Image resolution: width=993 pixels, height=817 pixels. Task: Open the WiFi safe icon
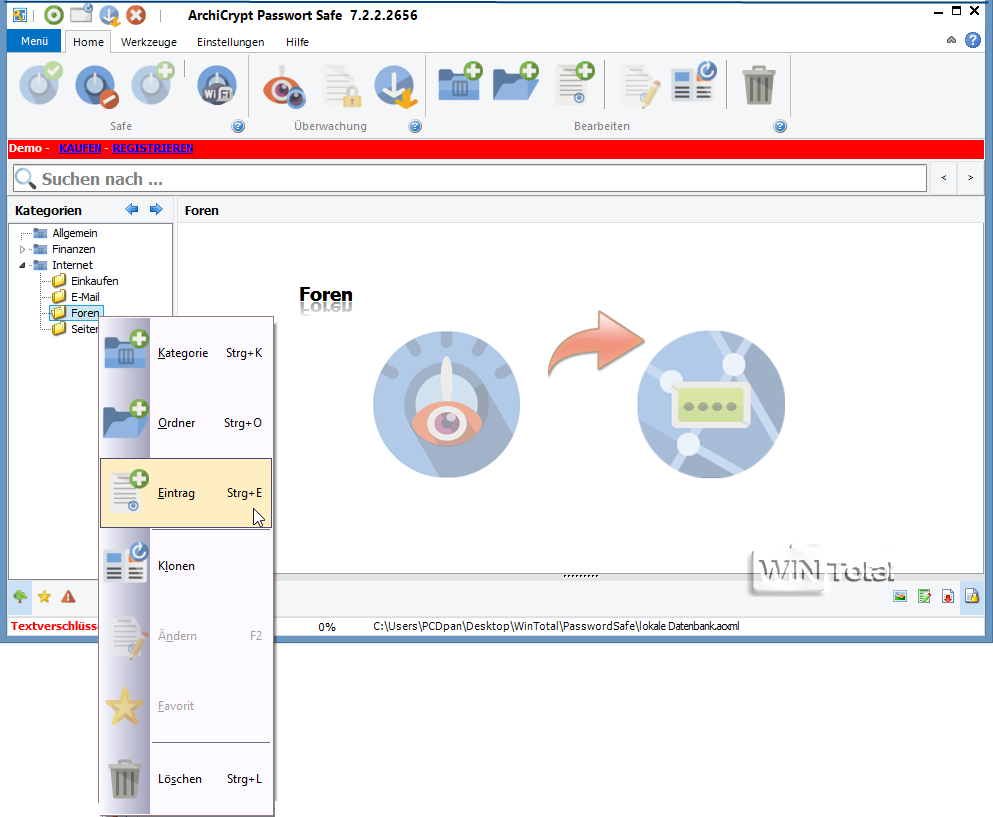[217, 86]
